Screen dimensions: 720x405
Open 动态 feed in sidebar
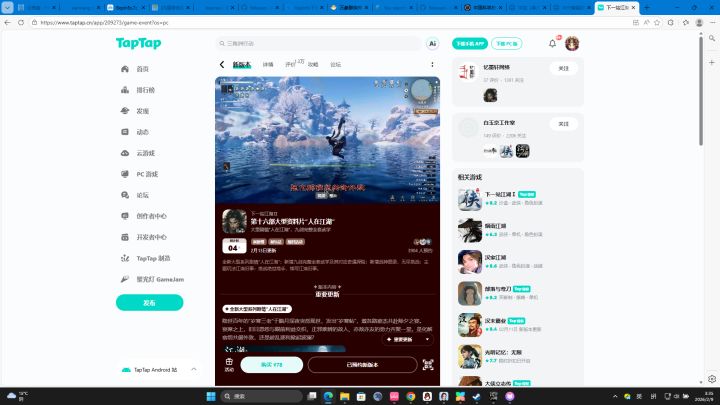(x=142, y=132)
